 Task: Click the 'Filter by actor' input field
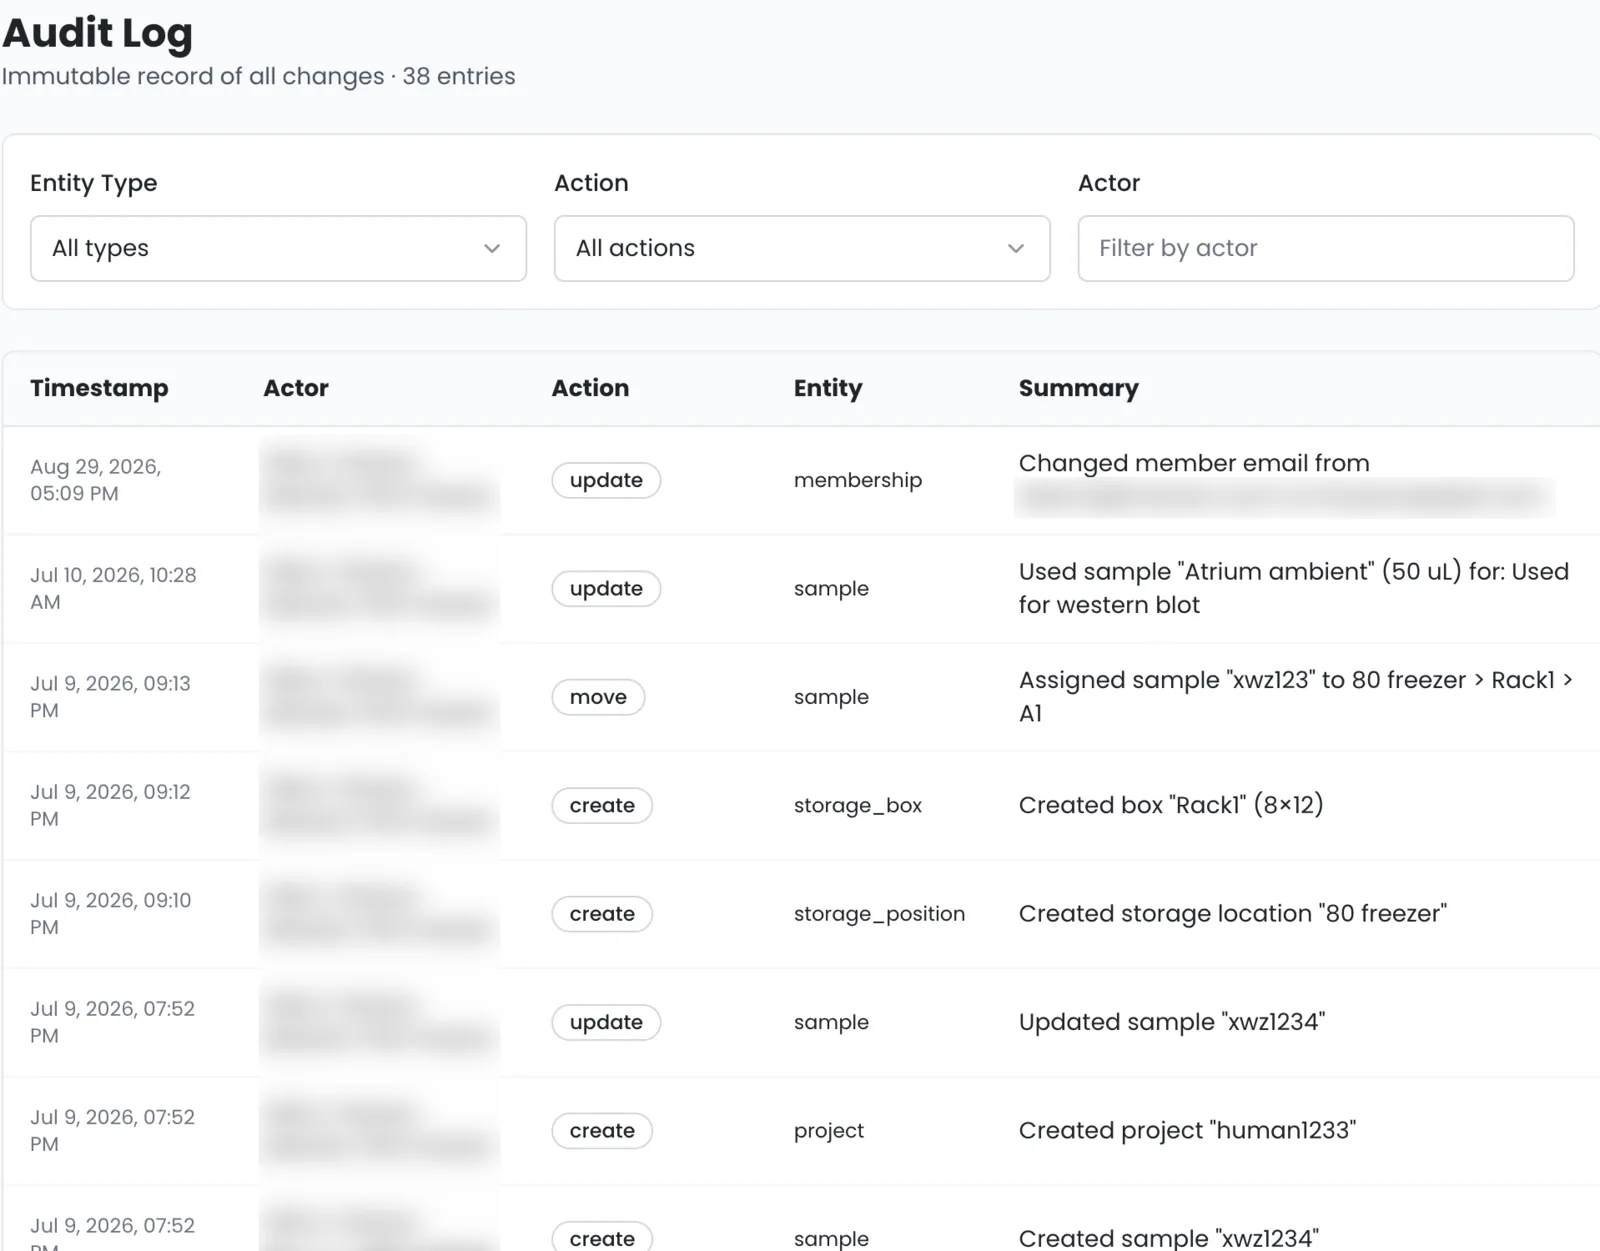click(1326, 248)
